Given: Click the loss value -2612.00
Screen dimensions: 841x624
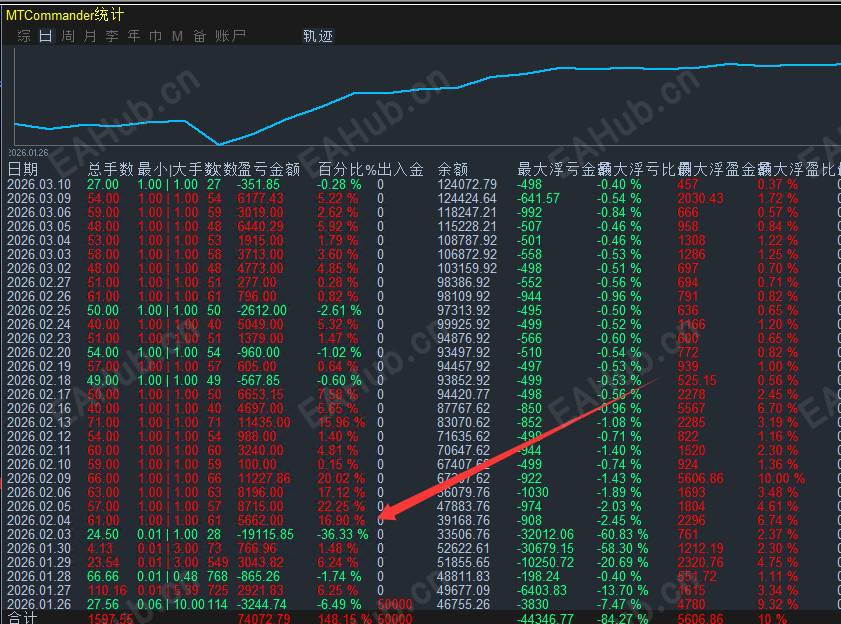Looking at the screenshot, I should (x=262, y=311).
